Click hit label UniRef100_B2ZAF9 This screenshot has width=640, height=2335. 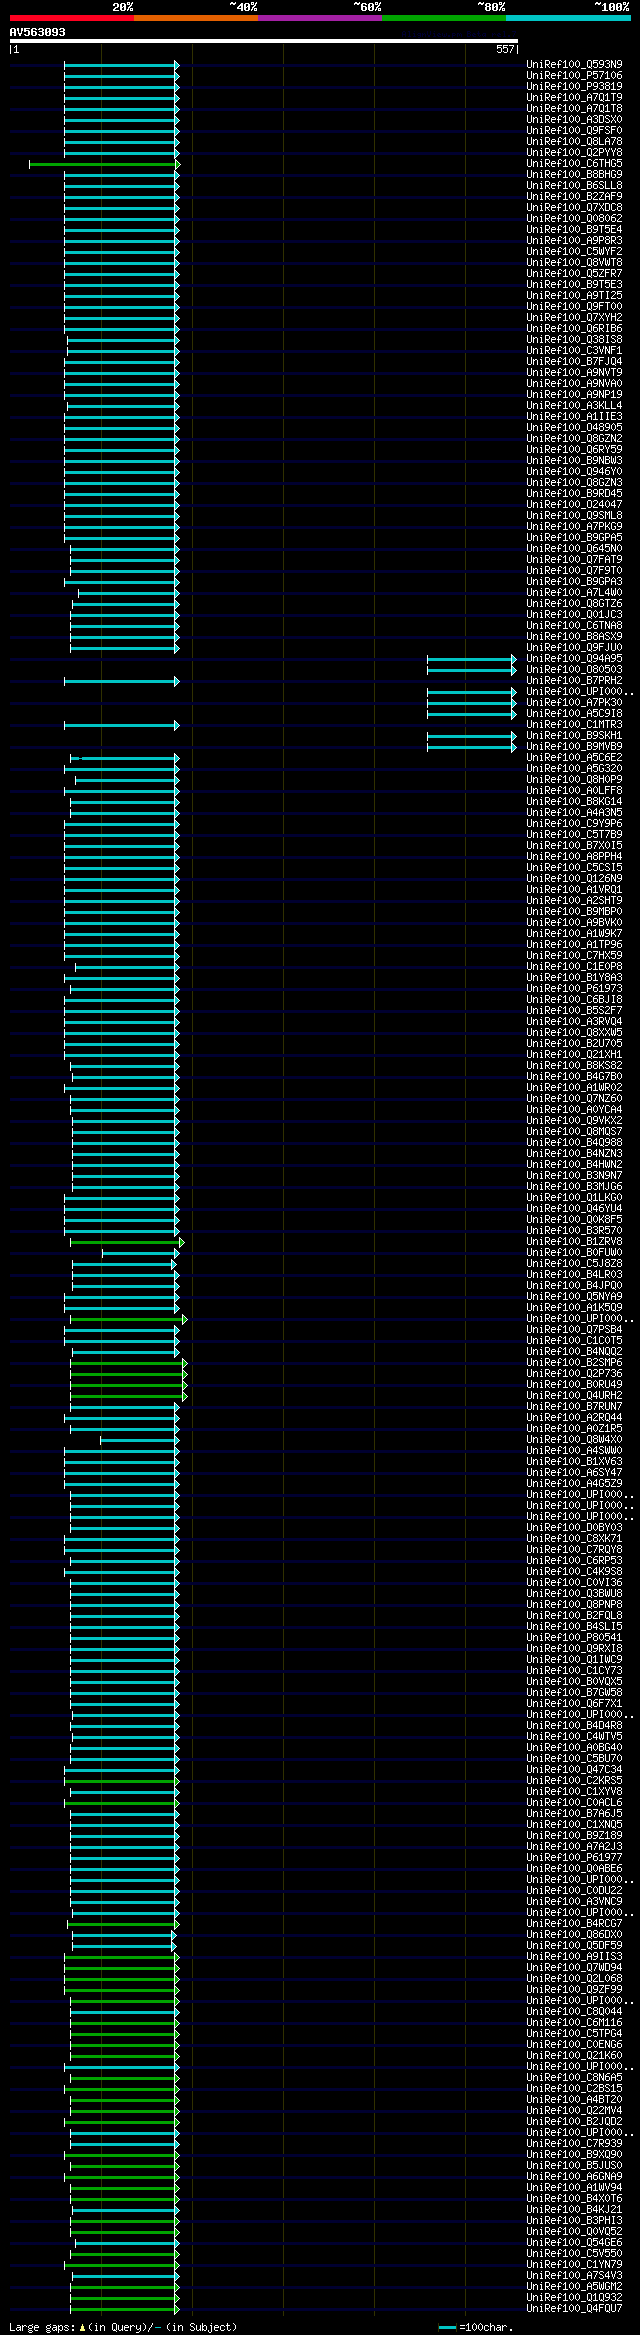pyautogui.click(x=574, y=197)
